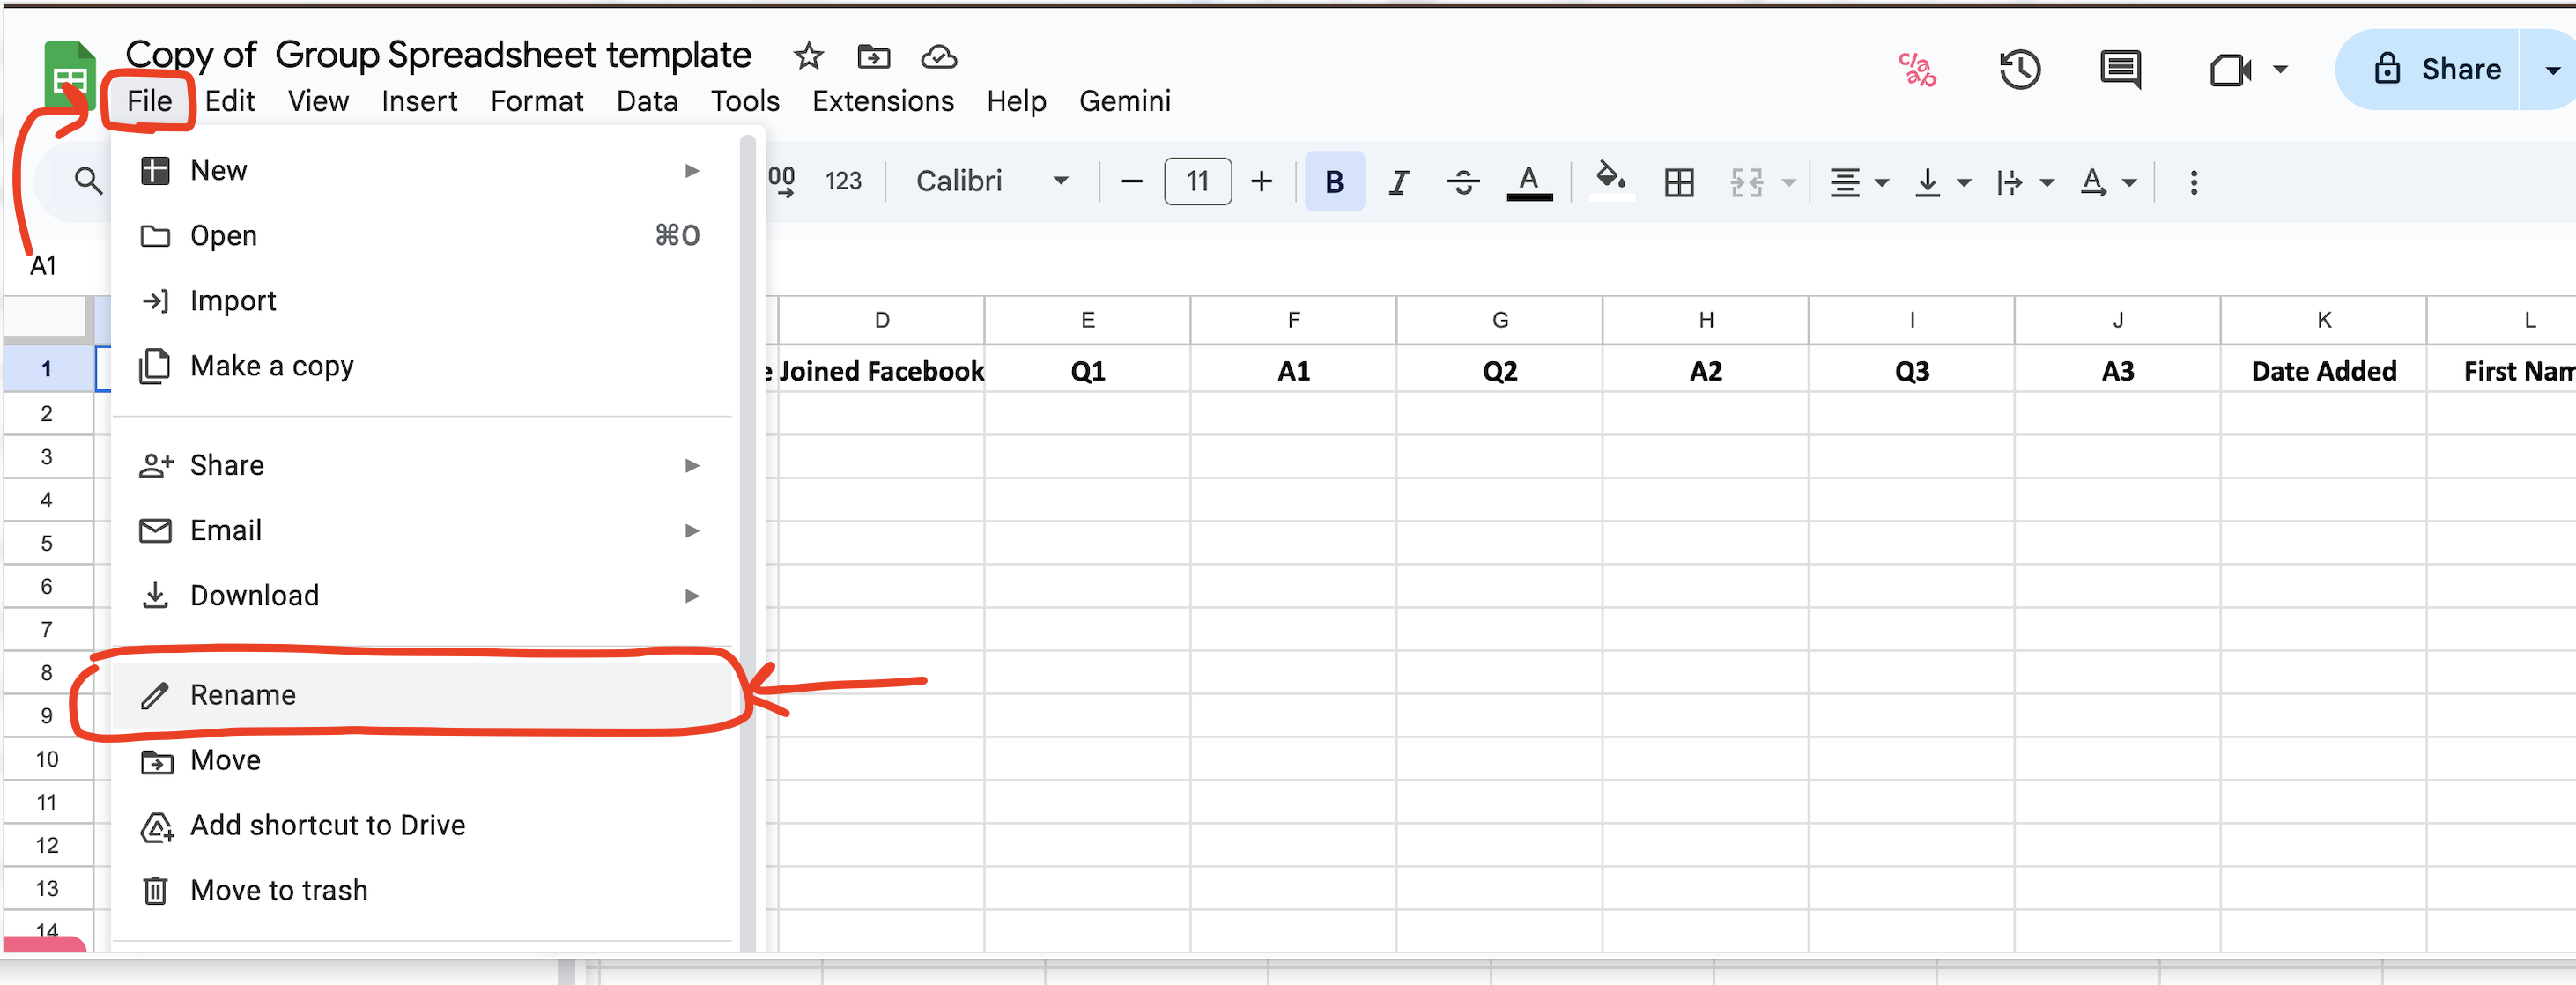
Task: Toggle bold formatting
Action: 1333,182
